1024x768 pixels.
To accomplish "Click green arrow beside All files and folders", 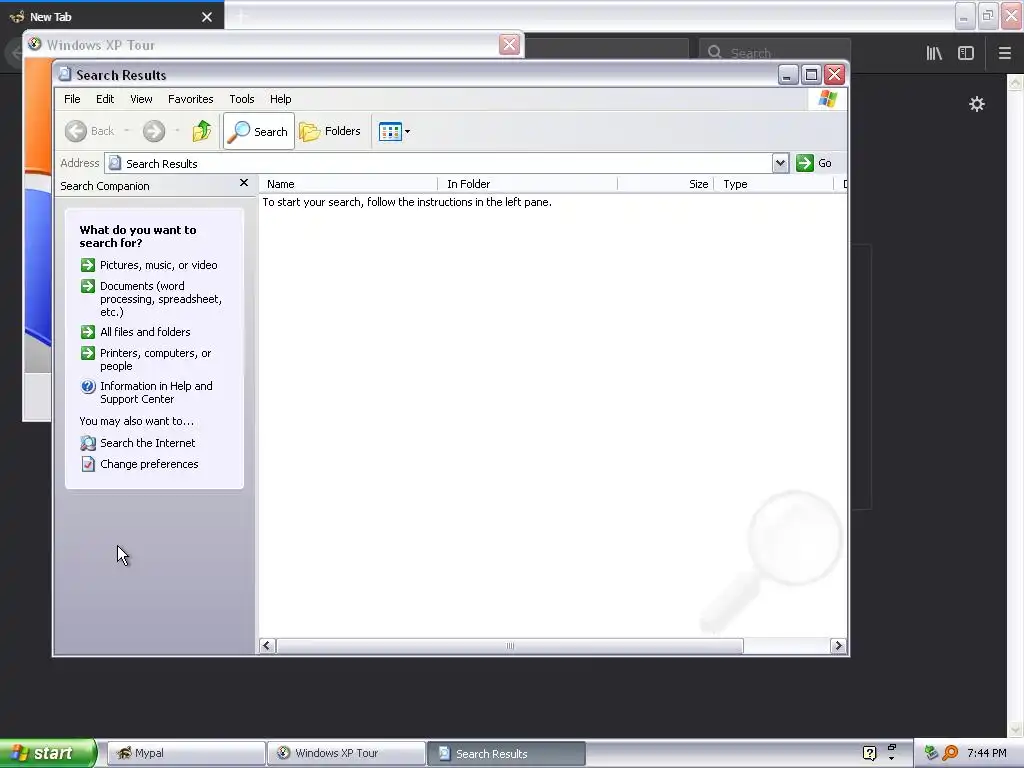I will [x=88, y=332].
